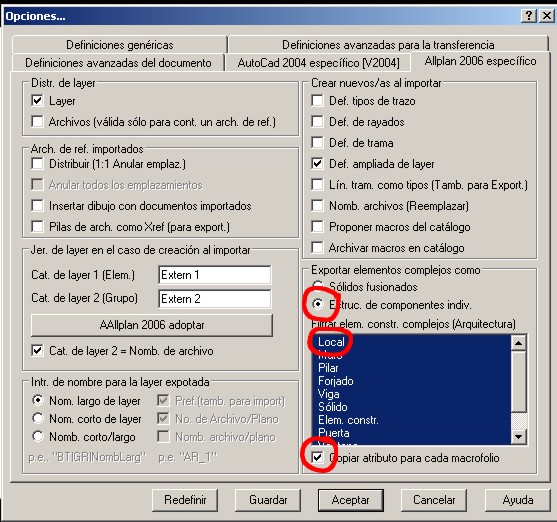557x522 pixels.
Task: Click AAllplan 2006 adoptar button
Action: pos(152,325)
